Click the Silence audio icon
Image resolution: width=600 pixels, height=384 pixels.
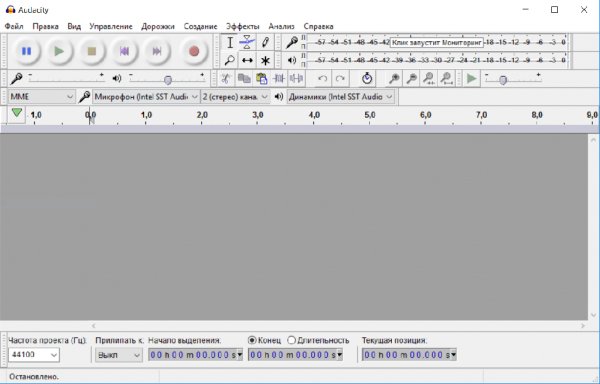click(297, 79)
